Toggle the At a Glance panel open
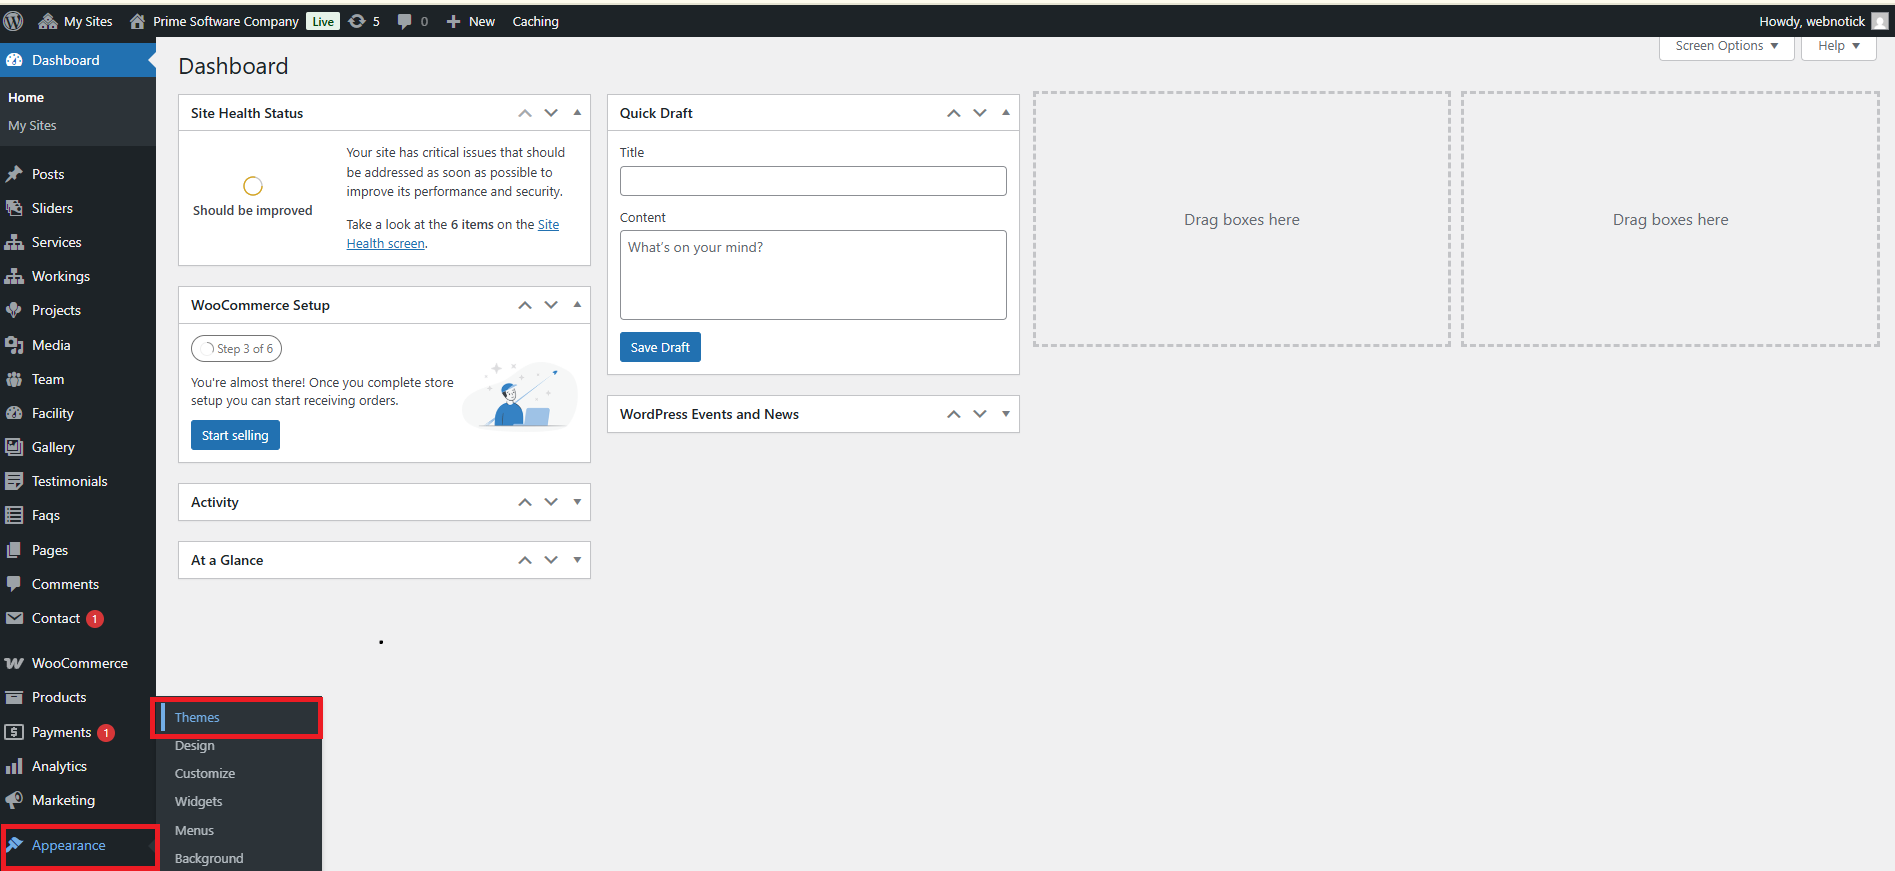 coord(577,560)
